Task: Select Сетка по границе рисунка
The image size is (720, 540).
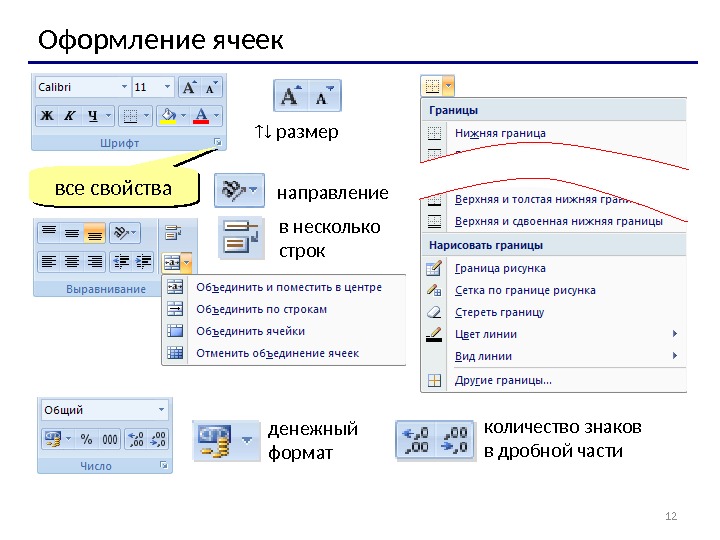Action: [x=553, y=290]
